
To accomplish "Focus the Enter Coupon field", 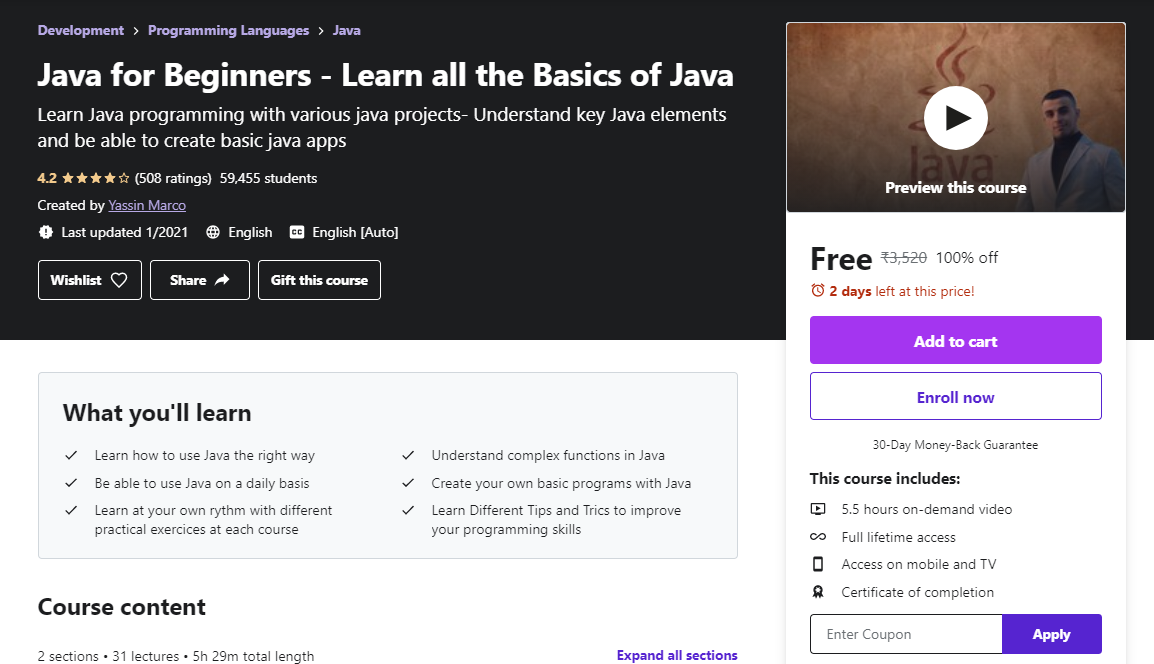I will coord(905,634).
